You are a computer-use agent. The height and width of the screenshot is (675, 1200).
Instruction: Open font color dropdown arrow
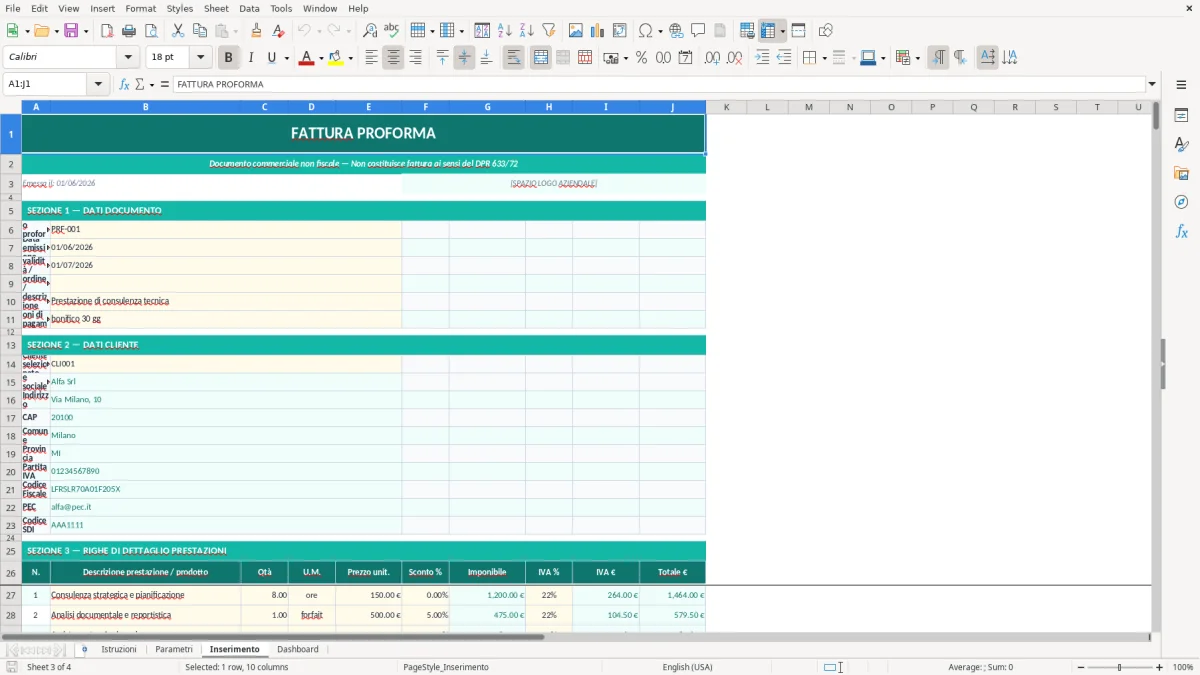[x=321, y=58]
